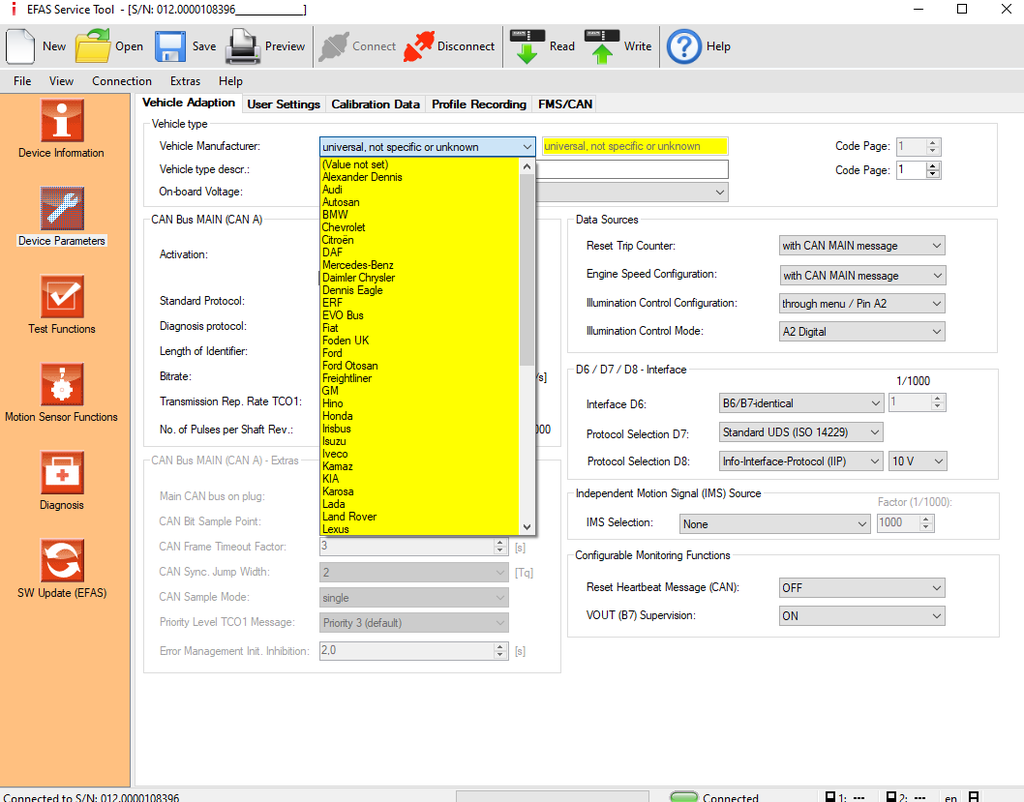
Task: Select the Vehicle Adaption tab
Action: click(189, 103)
